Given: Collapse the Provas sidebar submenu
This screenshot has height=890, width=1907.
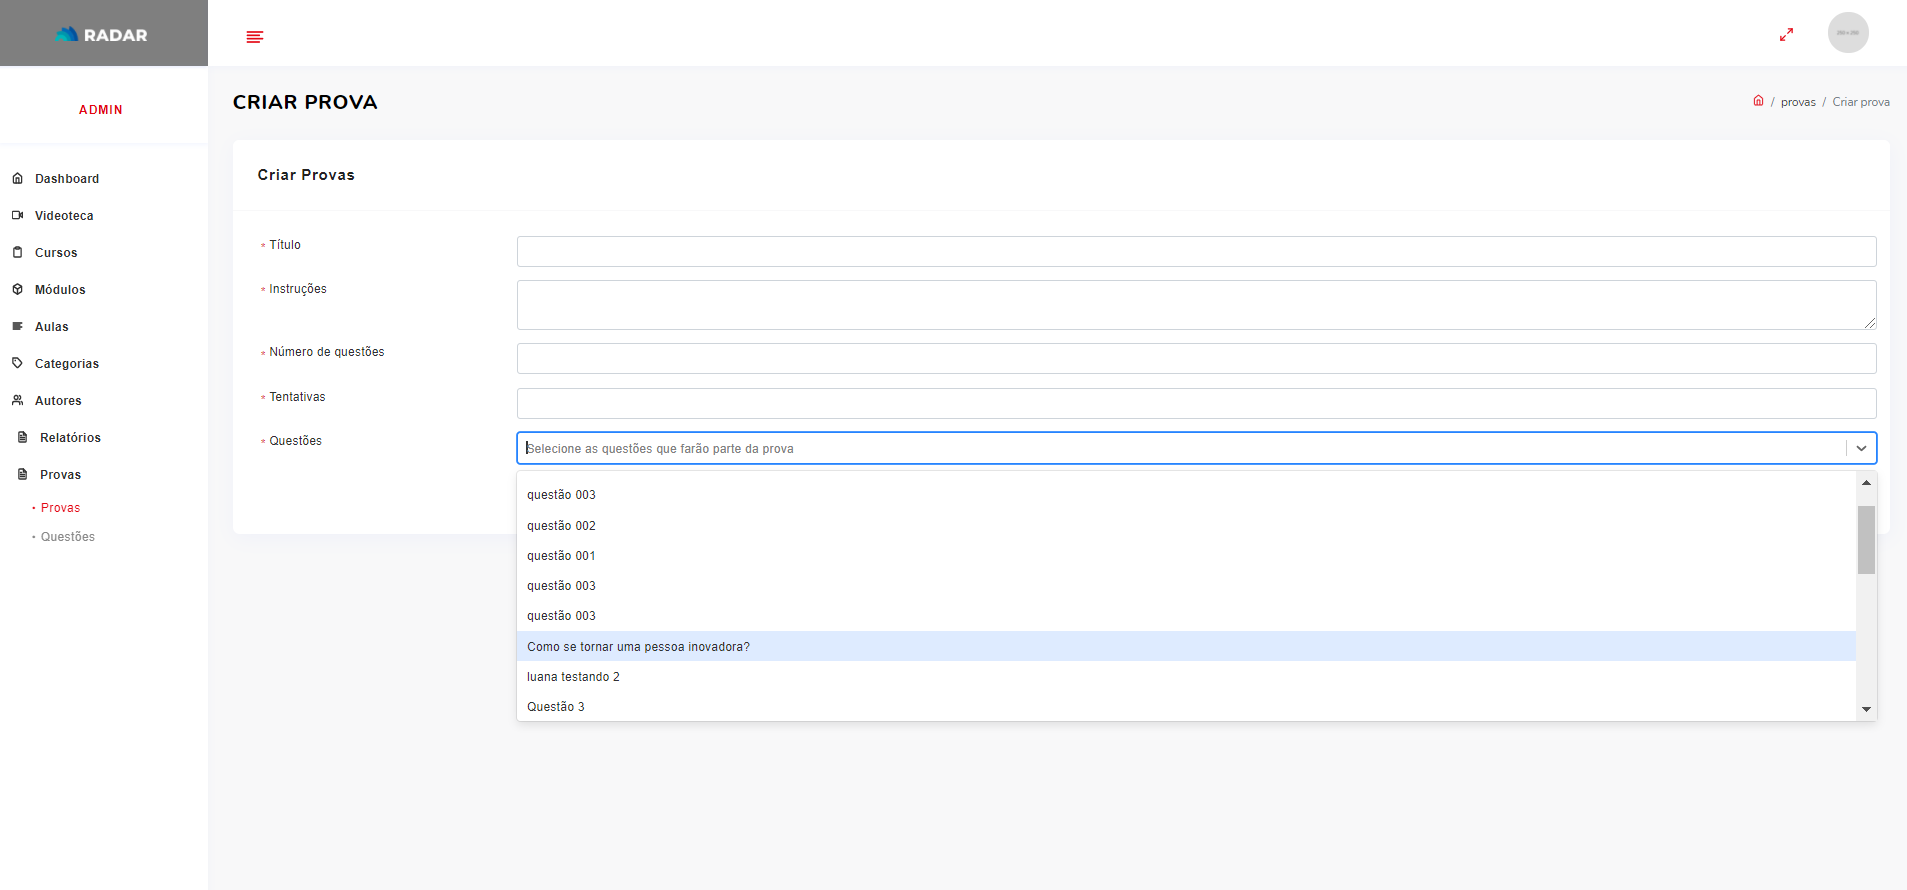Looking at the screenshot, I should (60, 475).
